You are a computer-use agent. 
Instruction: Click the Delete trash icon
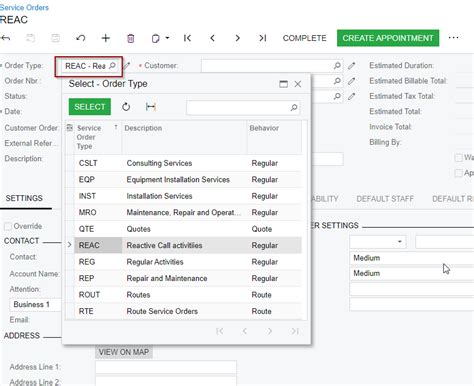click(131, 38)
